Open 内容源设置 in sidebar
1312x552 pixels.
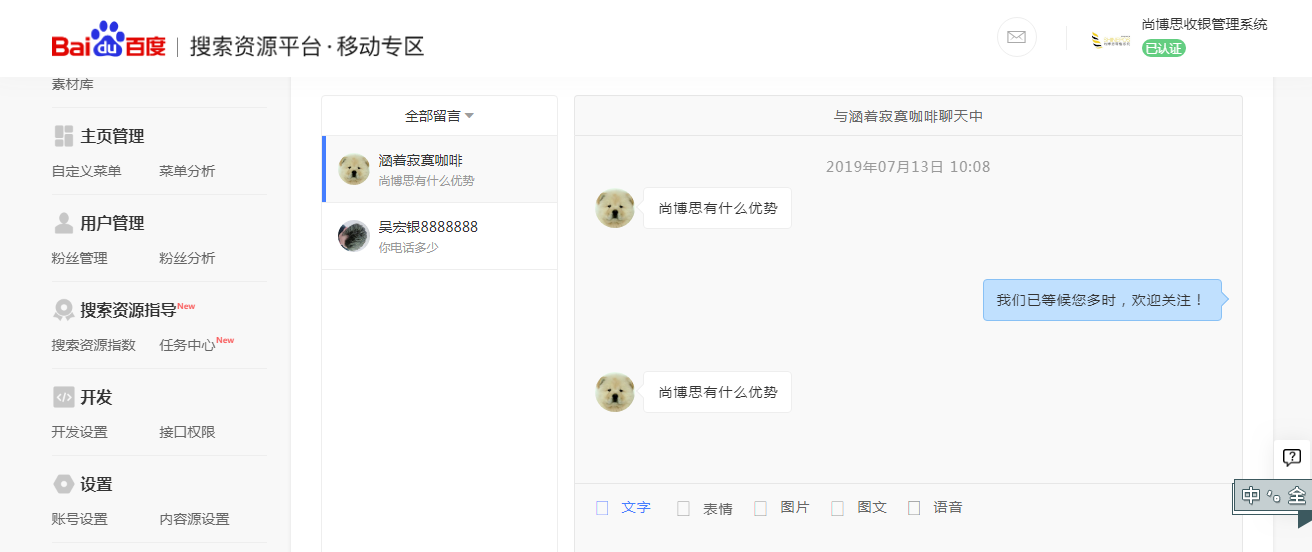[x=194, y=519]
